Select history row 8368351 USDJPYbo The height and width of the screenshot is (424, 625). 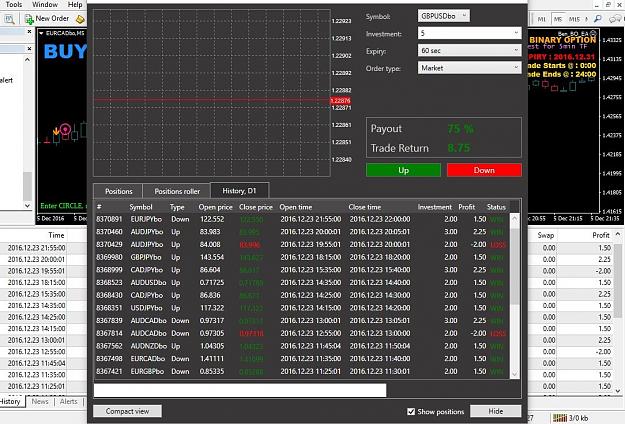click(301, 308)
